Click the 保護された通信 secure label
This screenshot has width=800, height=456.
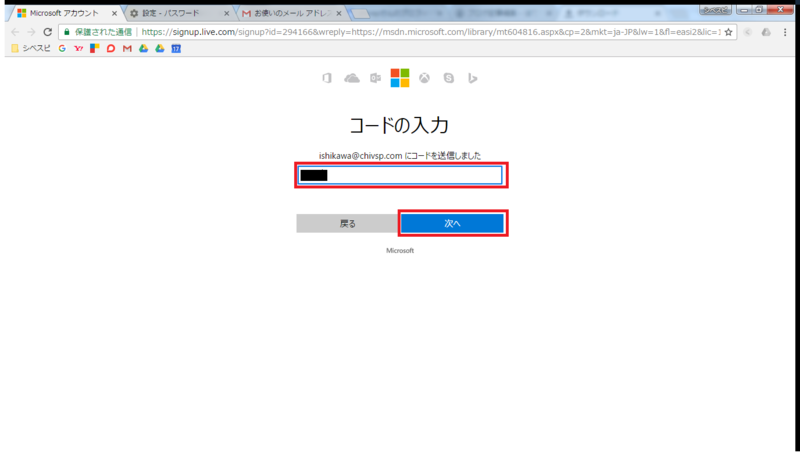[103, 32]
